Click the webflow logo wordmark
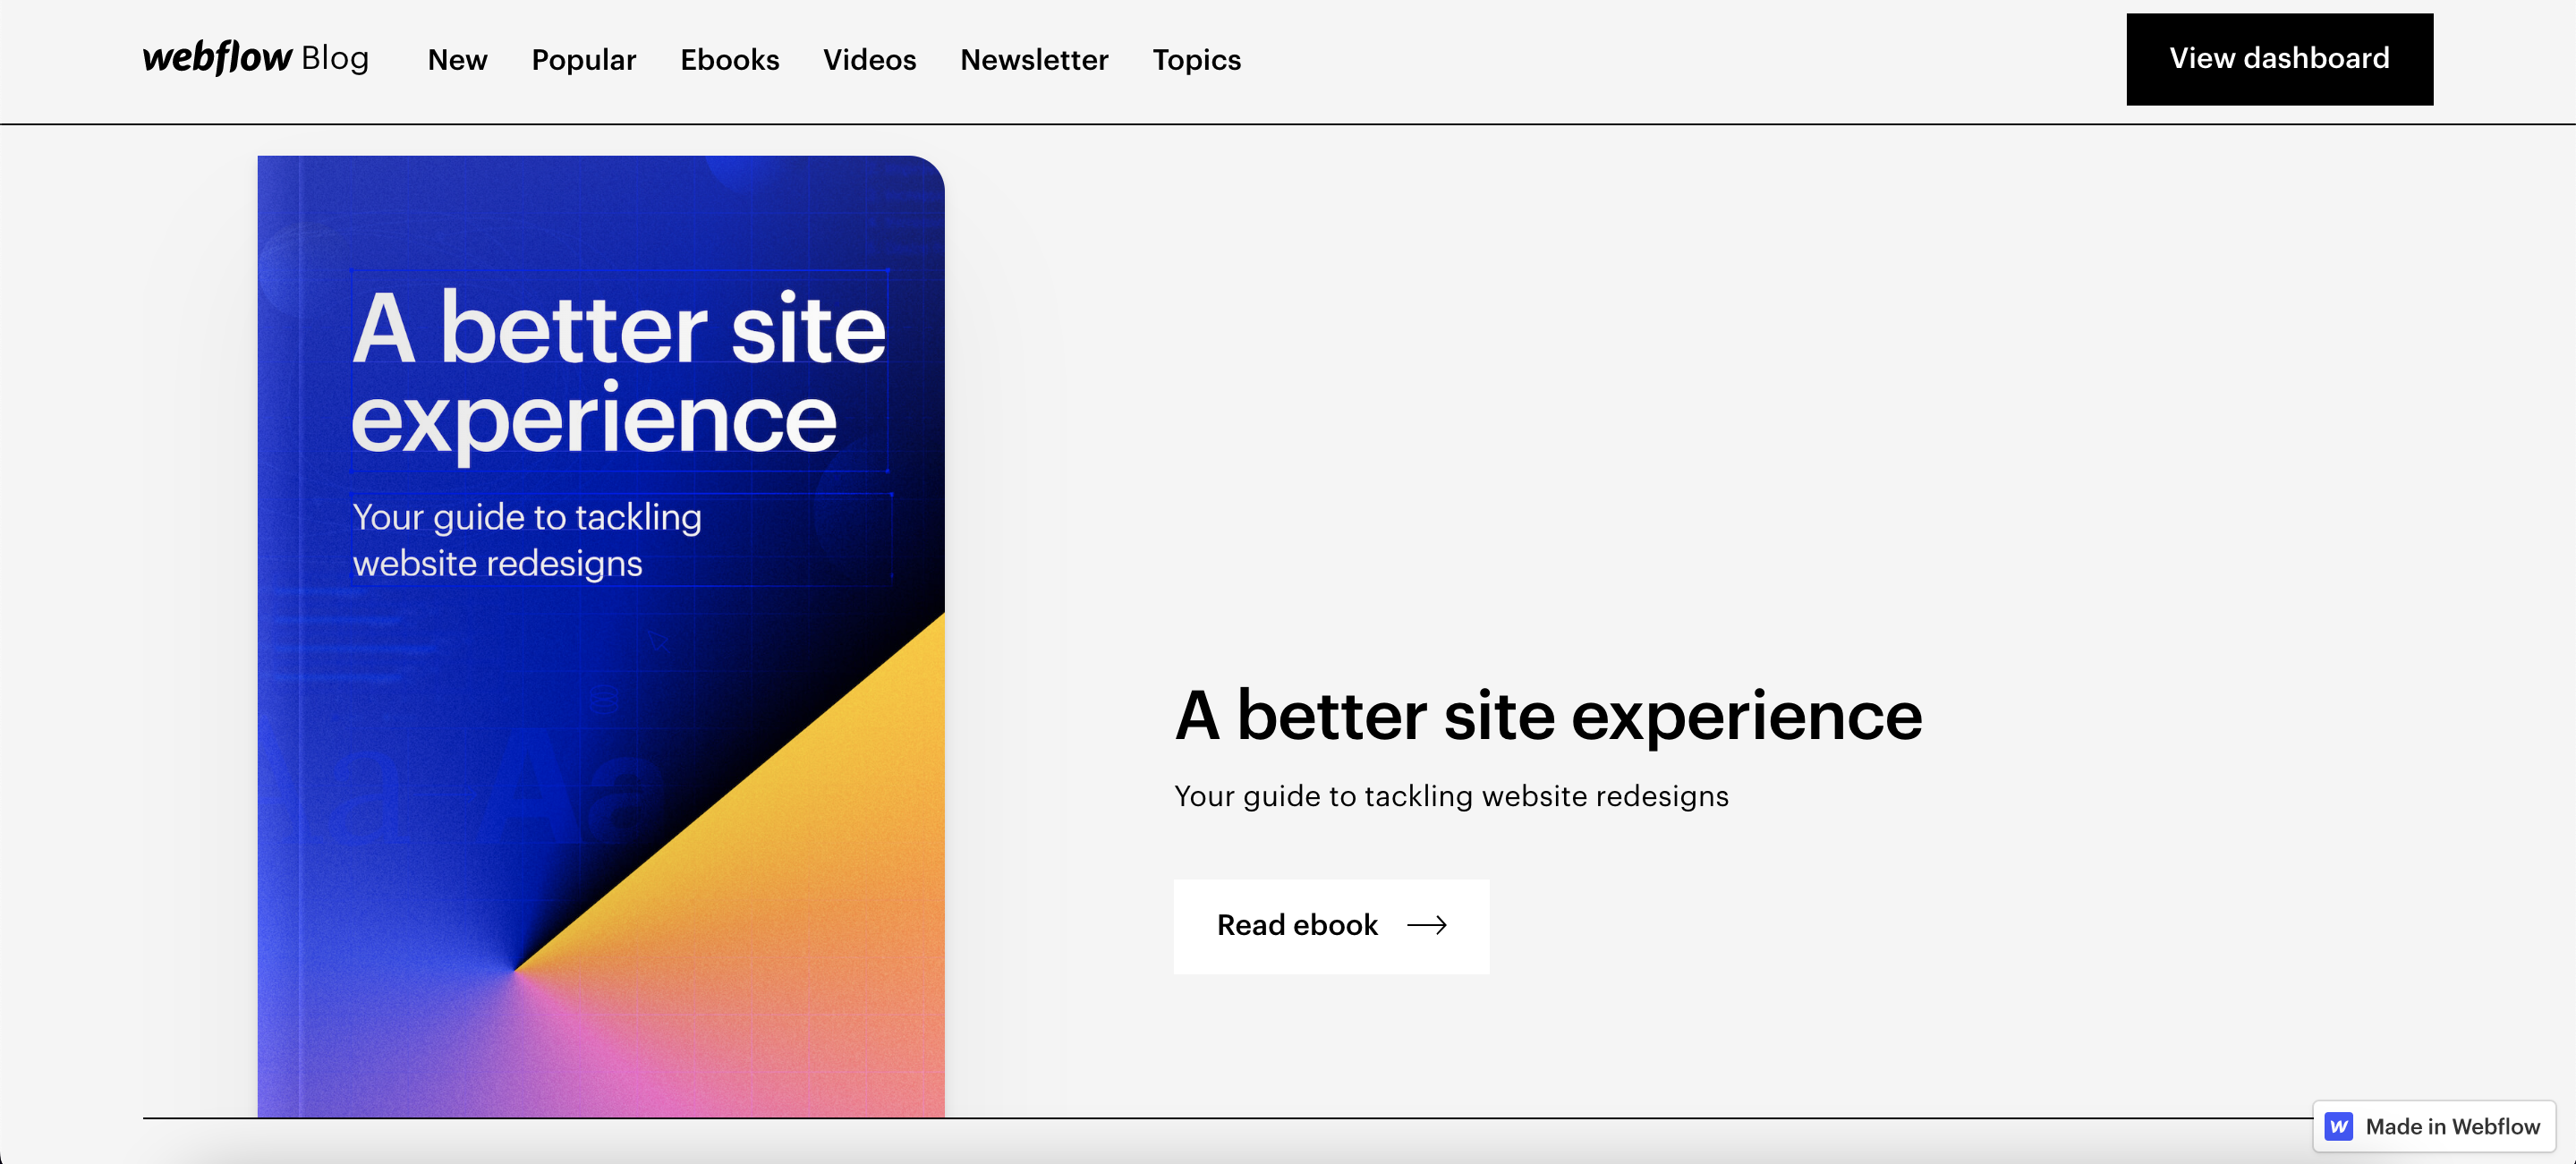Viewport: 2576px width, 1164px height. click(x=217, y=57)
